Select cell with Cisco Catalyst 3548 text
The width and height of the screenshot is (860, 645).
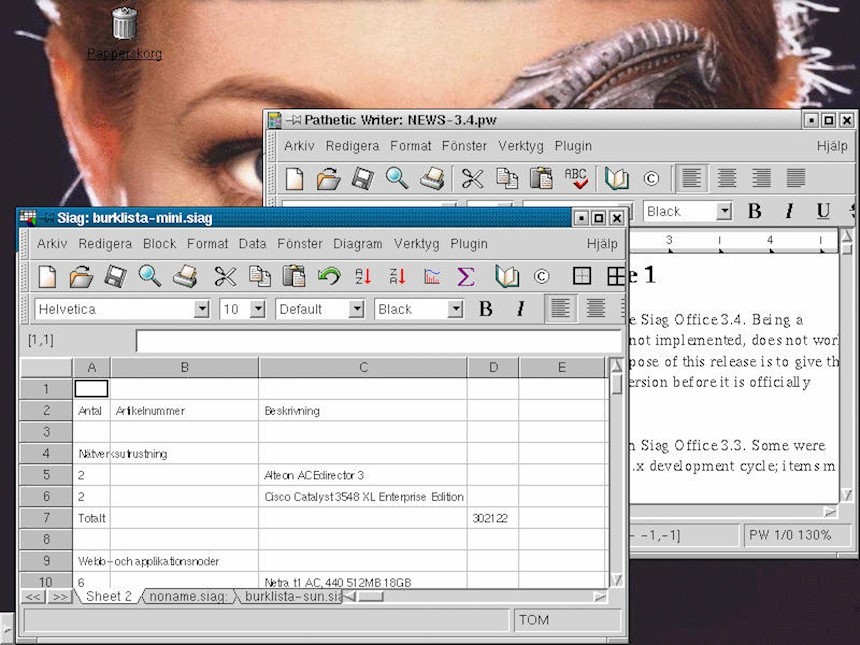pyautogui.click(x=363, y=497)
